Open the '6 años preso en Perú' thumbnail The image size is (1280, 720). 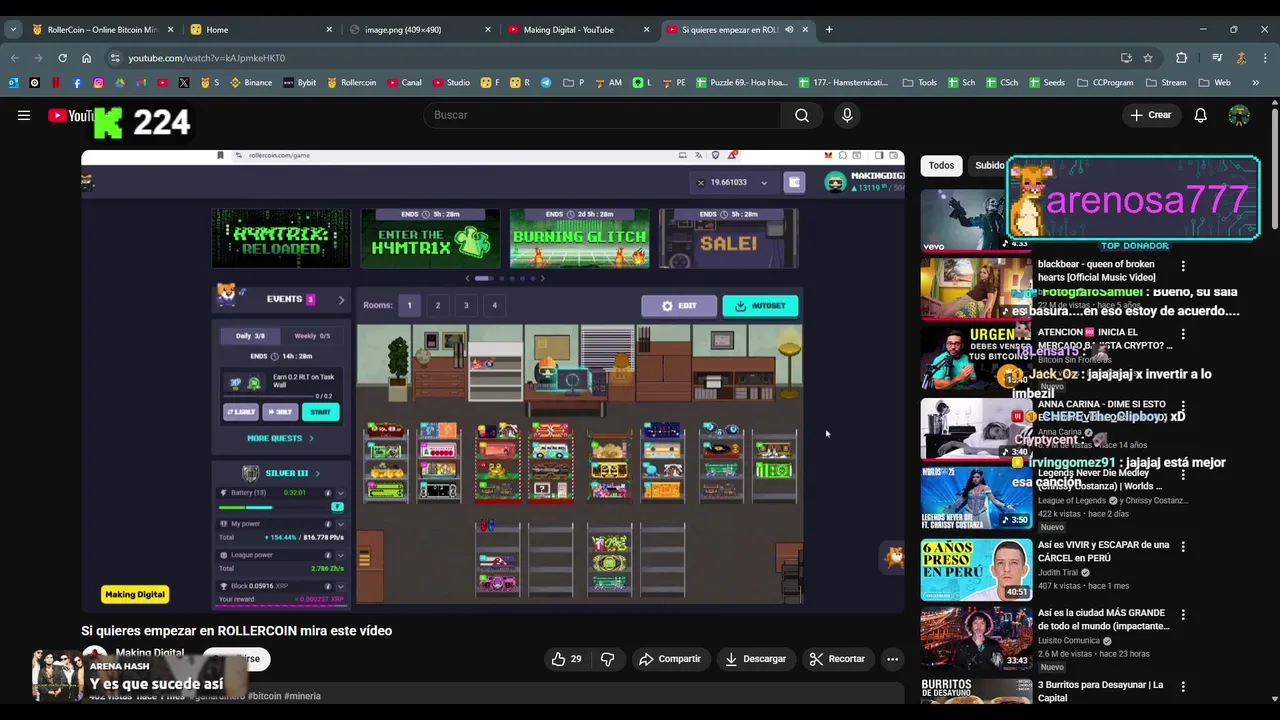pyautogui.click(x=976, y=570)
